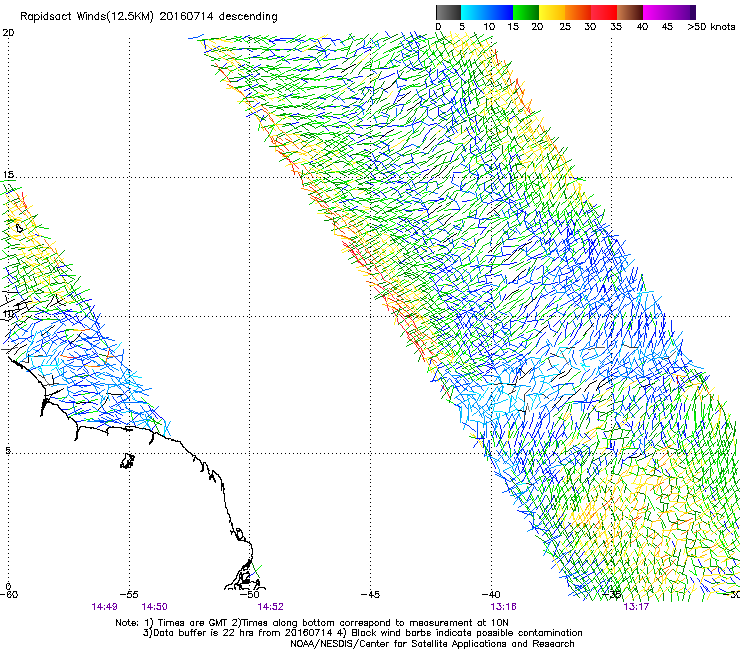The width and height of the screenshot is (740, 650).
Task: Click the longitude axis label '-45'
Action: point(370,594)
